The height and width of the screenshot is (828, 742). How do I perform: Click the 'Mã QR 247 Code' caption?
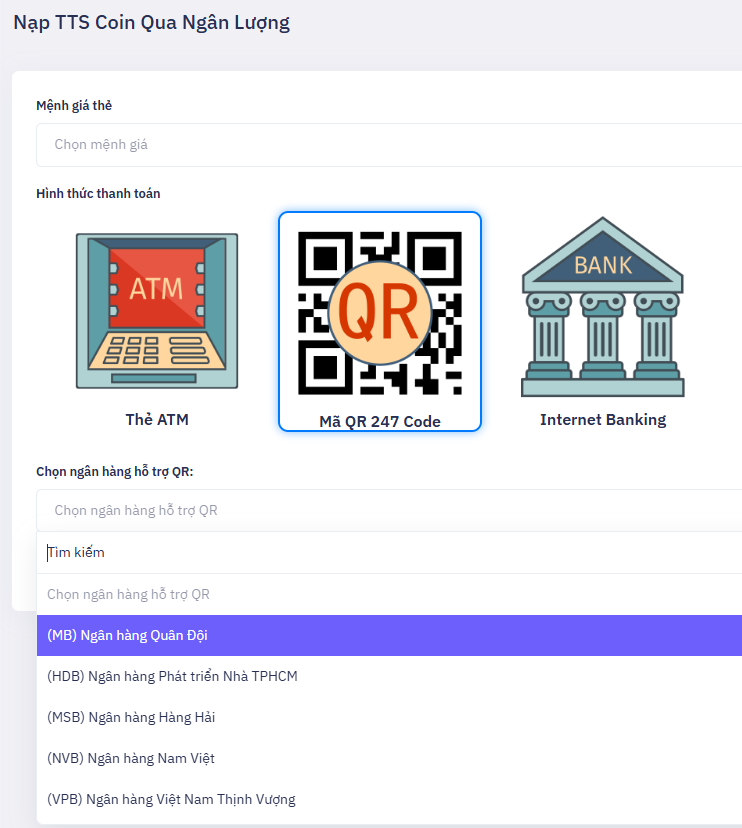click(380, 421)
